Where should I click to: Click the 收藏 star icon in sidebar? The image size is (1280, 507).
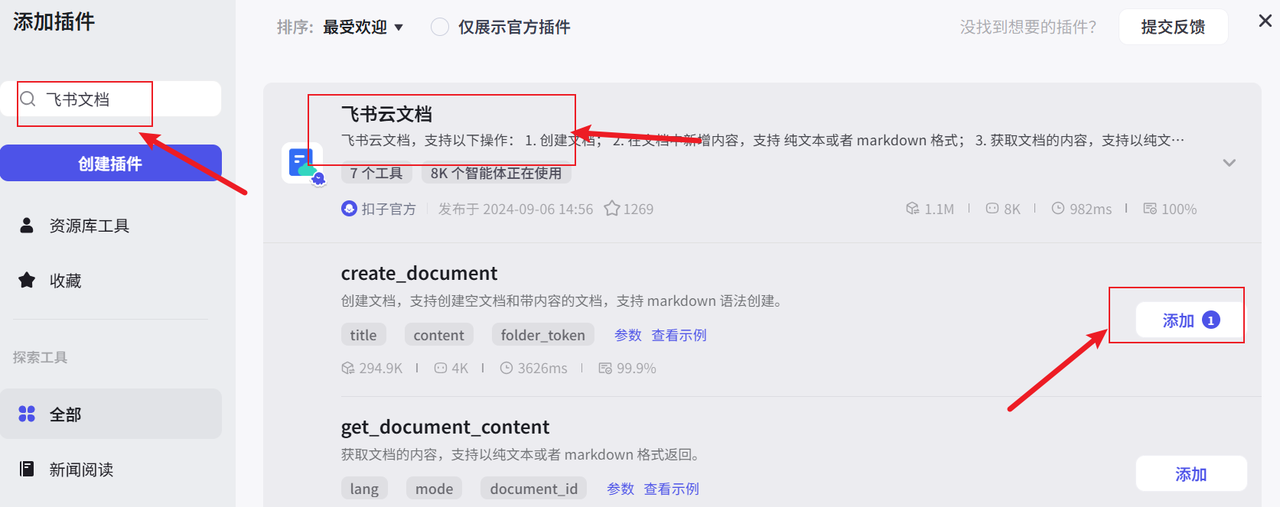[27, 280]
